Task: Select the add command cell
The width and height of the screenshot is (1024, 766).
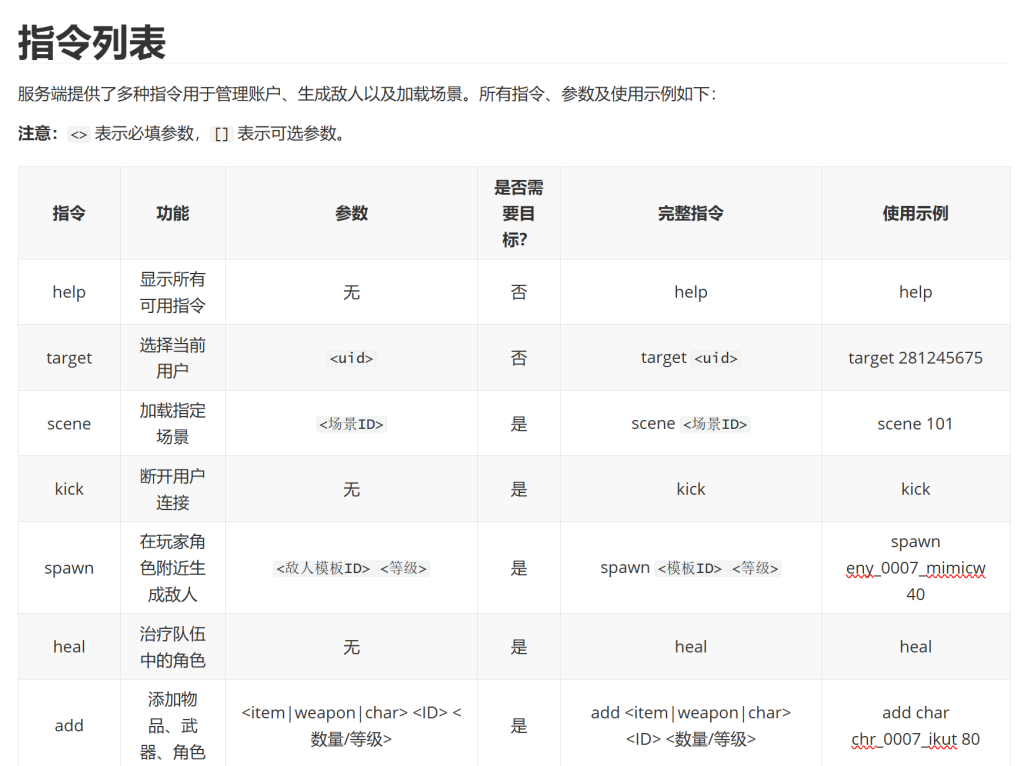Action: coord(68,725)
